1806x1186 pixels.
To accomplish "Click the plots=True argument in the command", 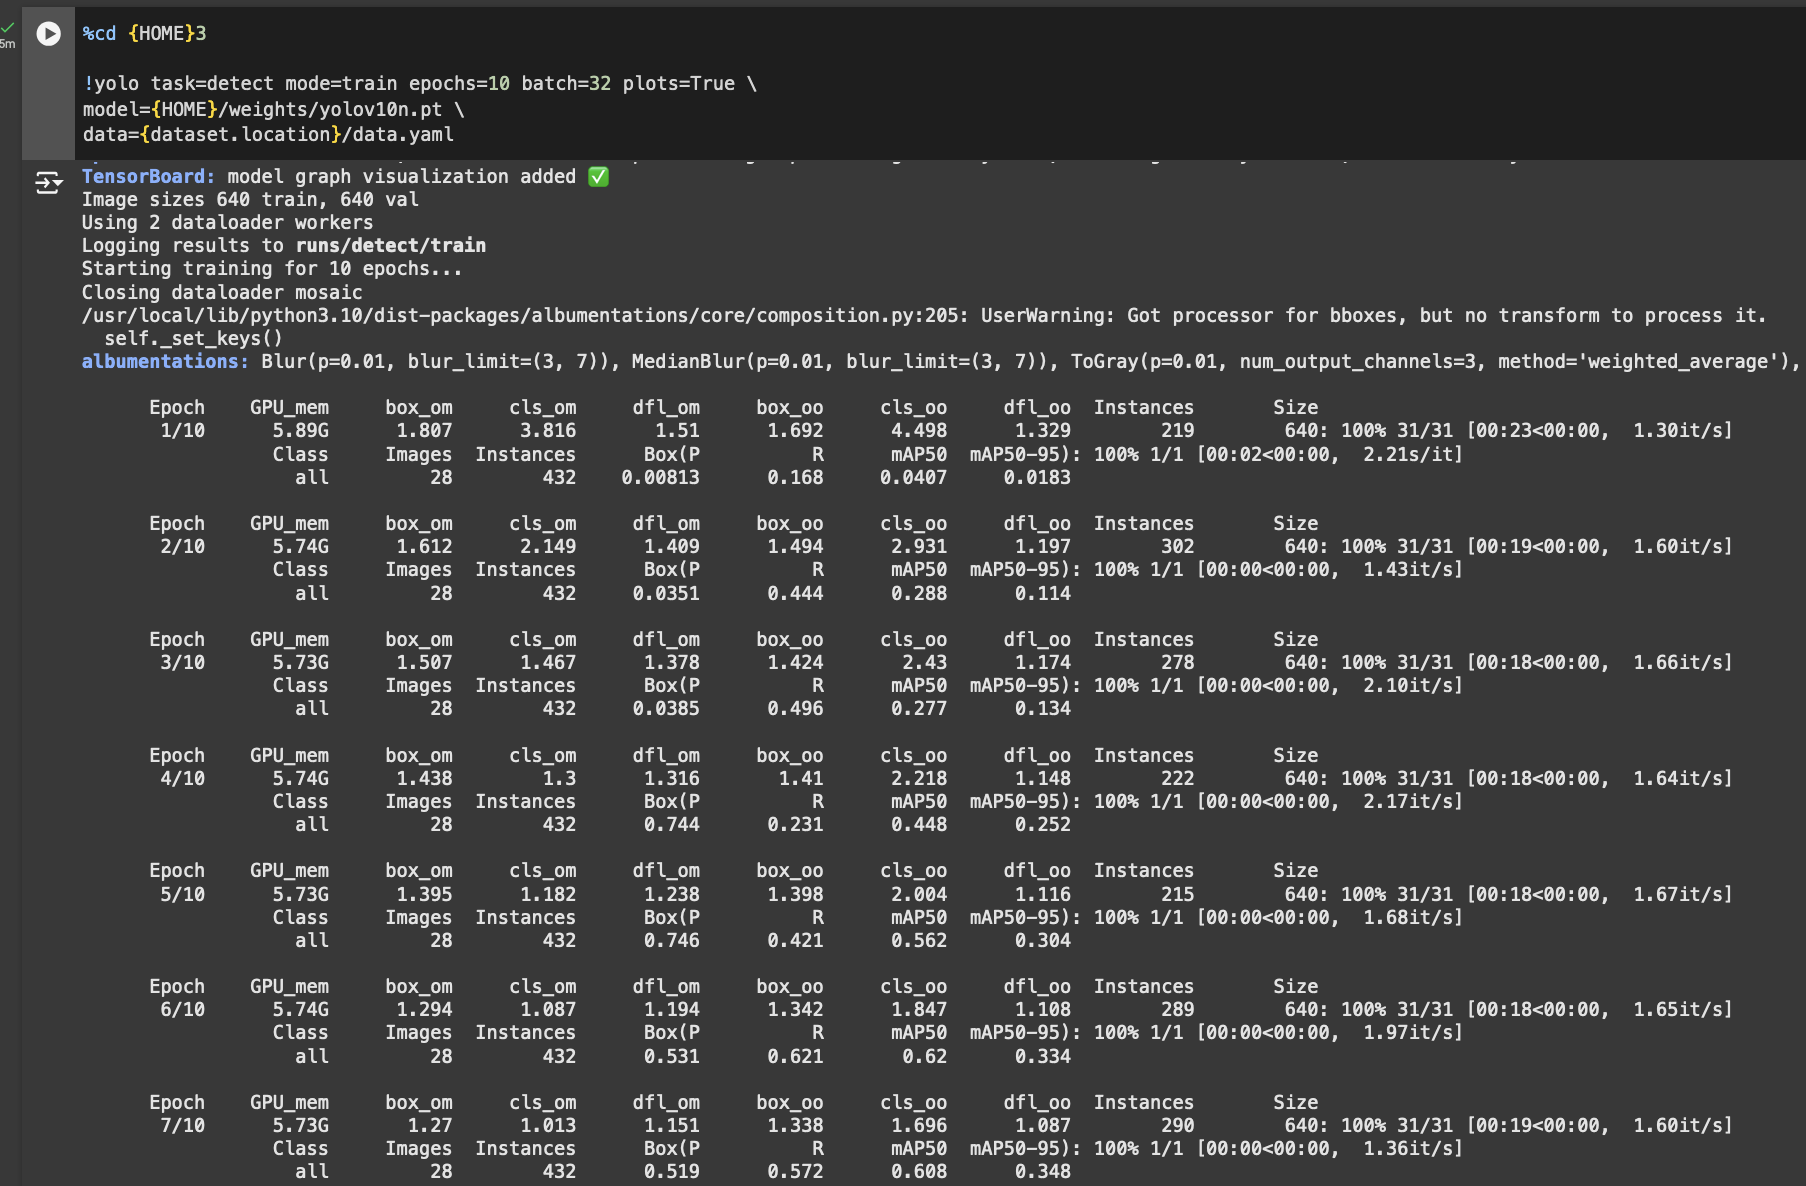I will coord(680,83).
